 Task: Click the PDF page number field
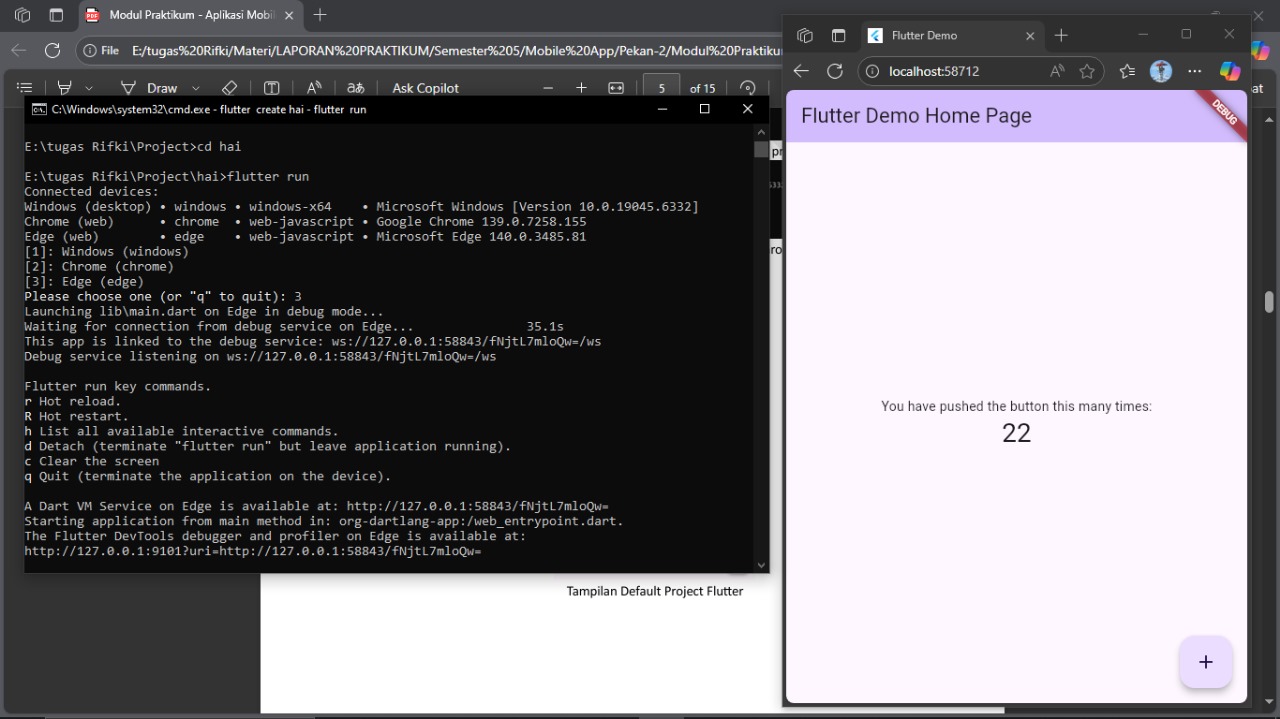pyautogui.click(x=661, y=88)
